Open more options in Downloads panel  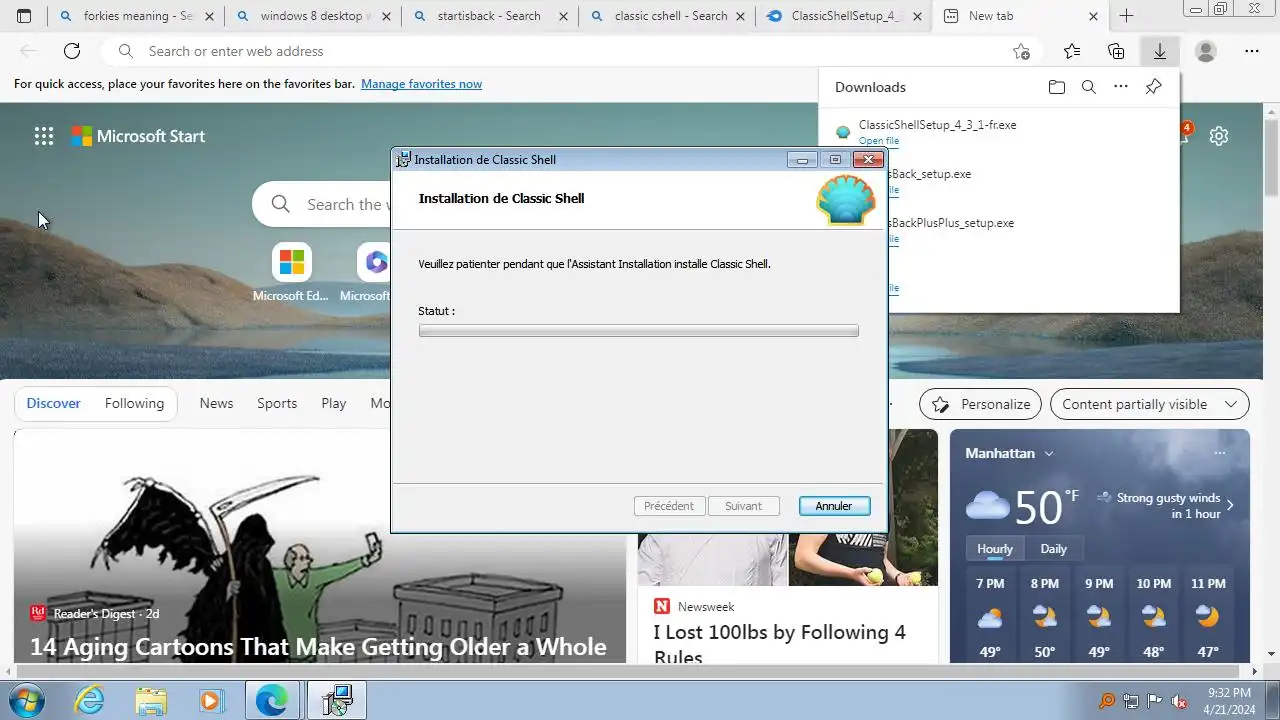(x=1121, y=87)
